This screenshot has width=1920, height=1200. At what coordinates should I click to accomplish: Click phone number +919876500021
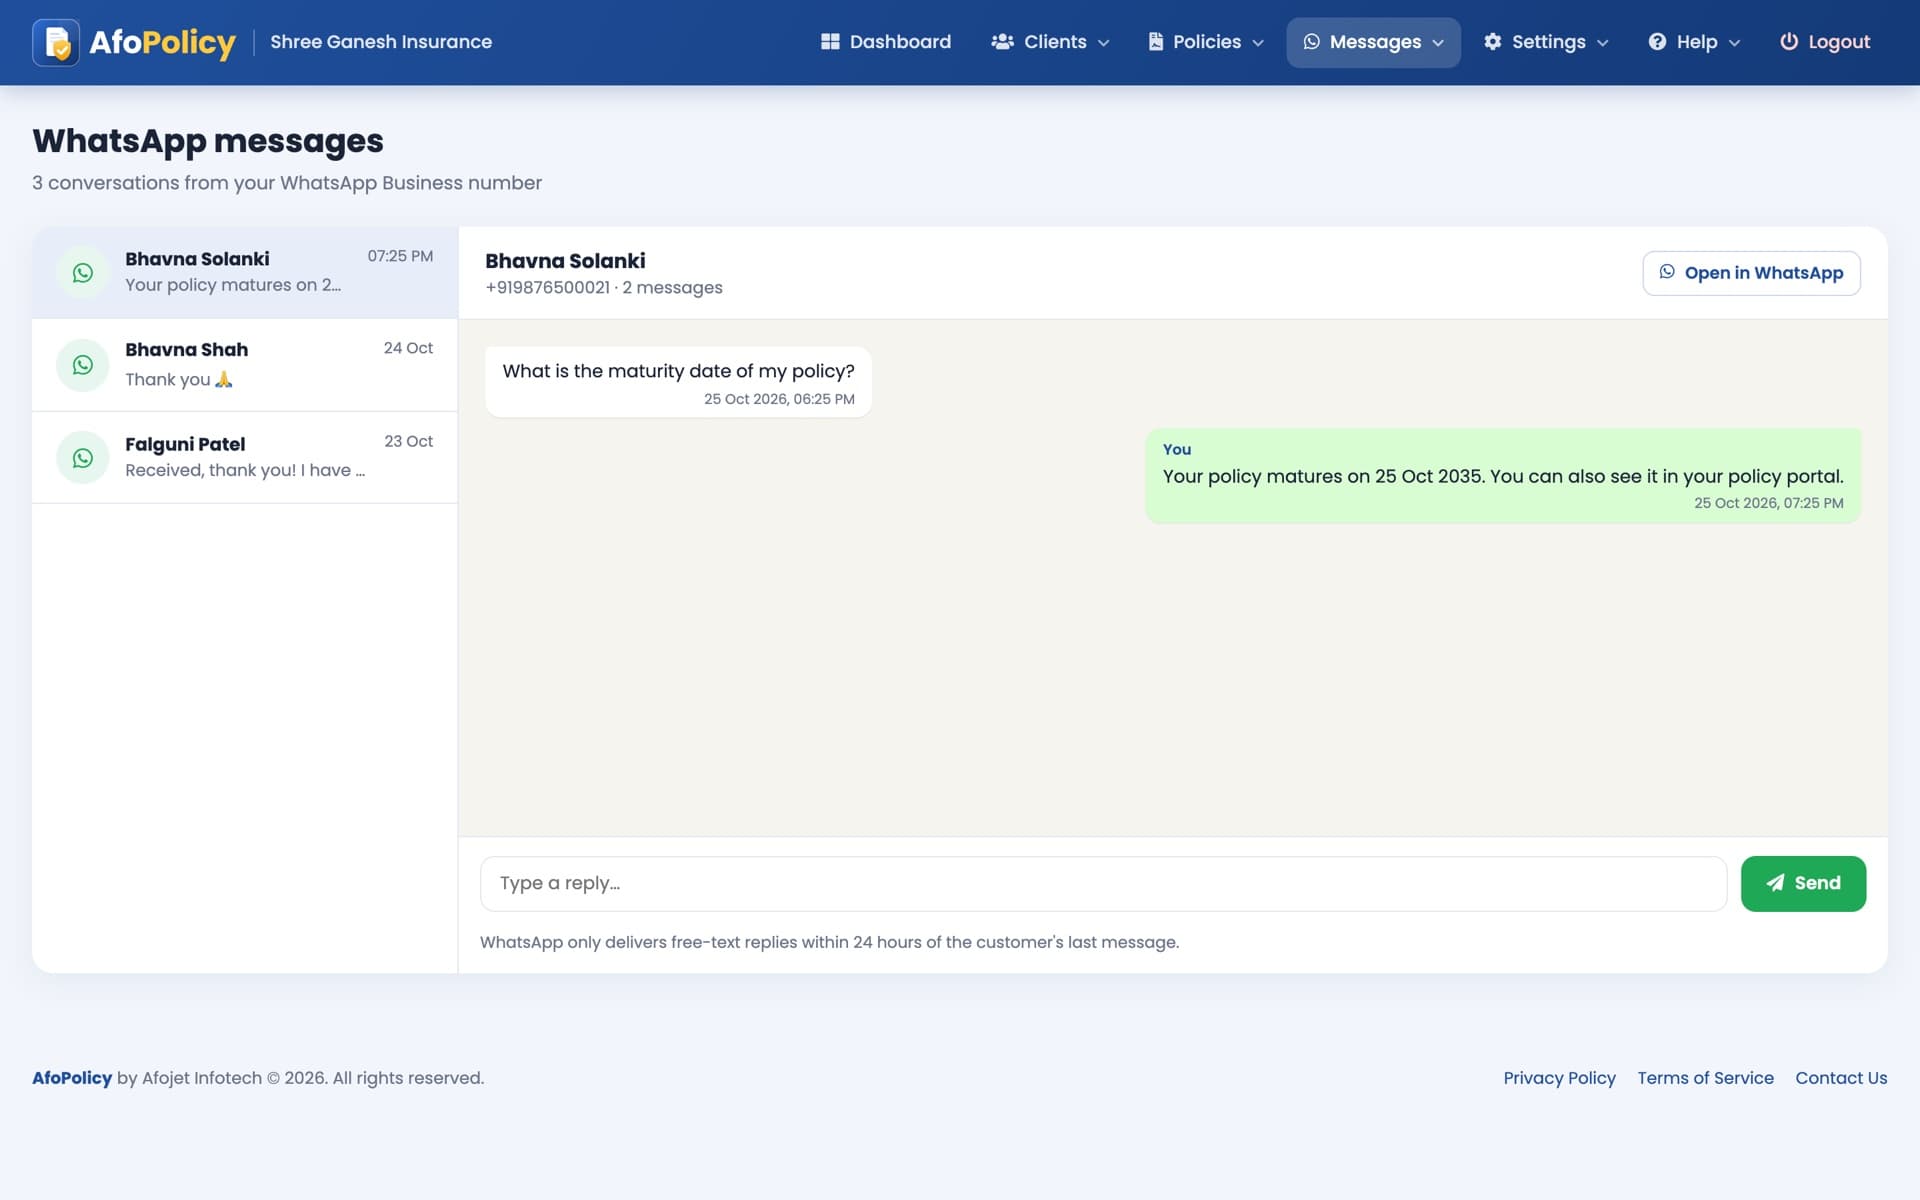pos(547,288)
